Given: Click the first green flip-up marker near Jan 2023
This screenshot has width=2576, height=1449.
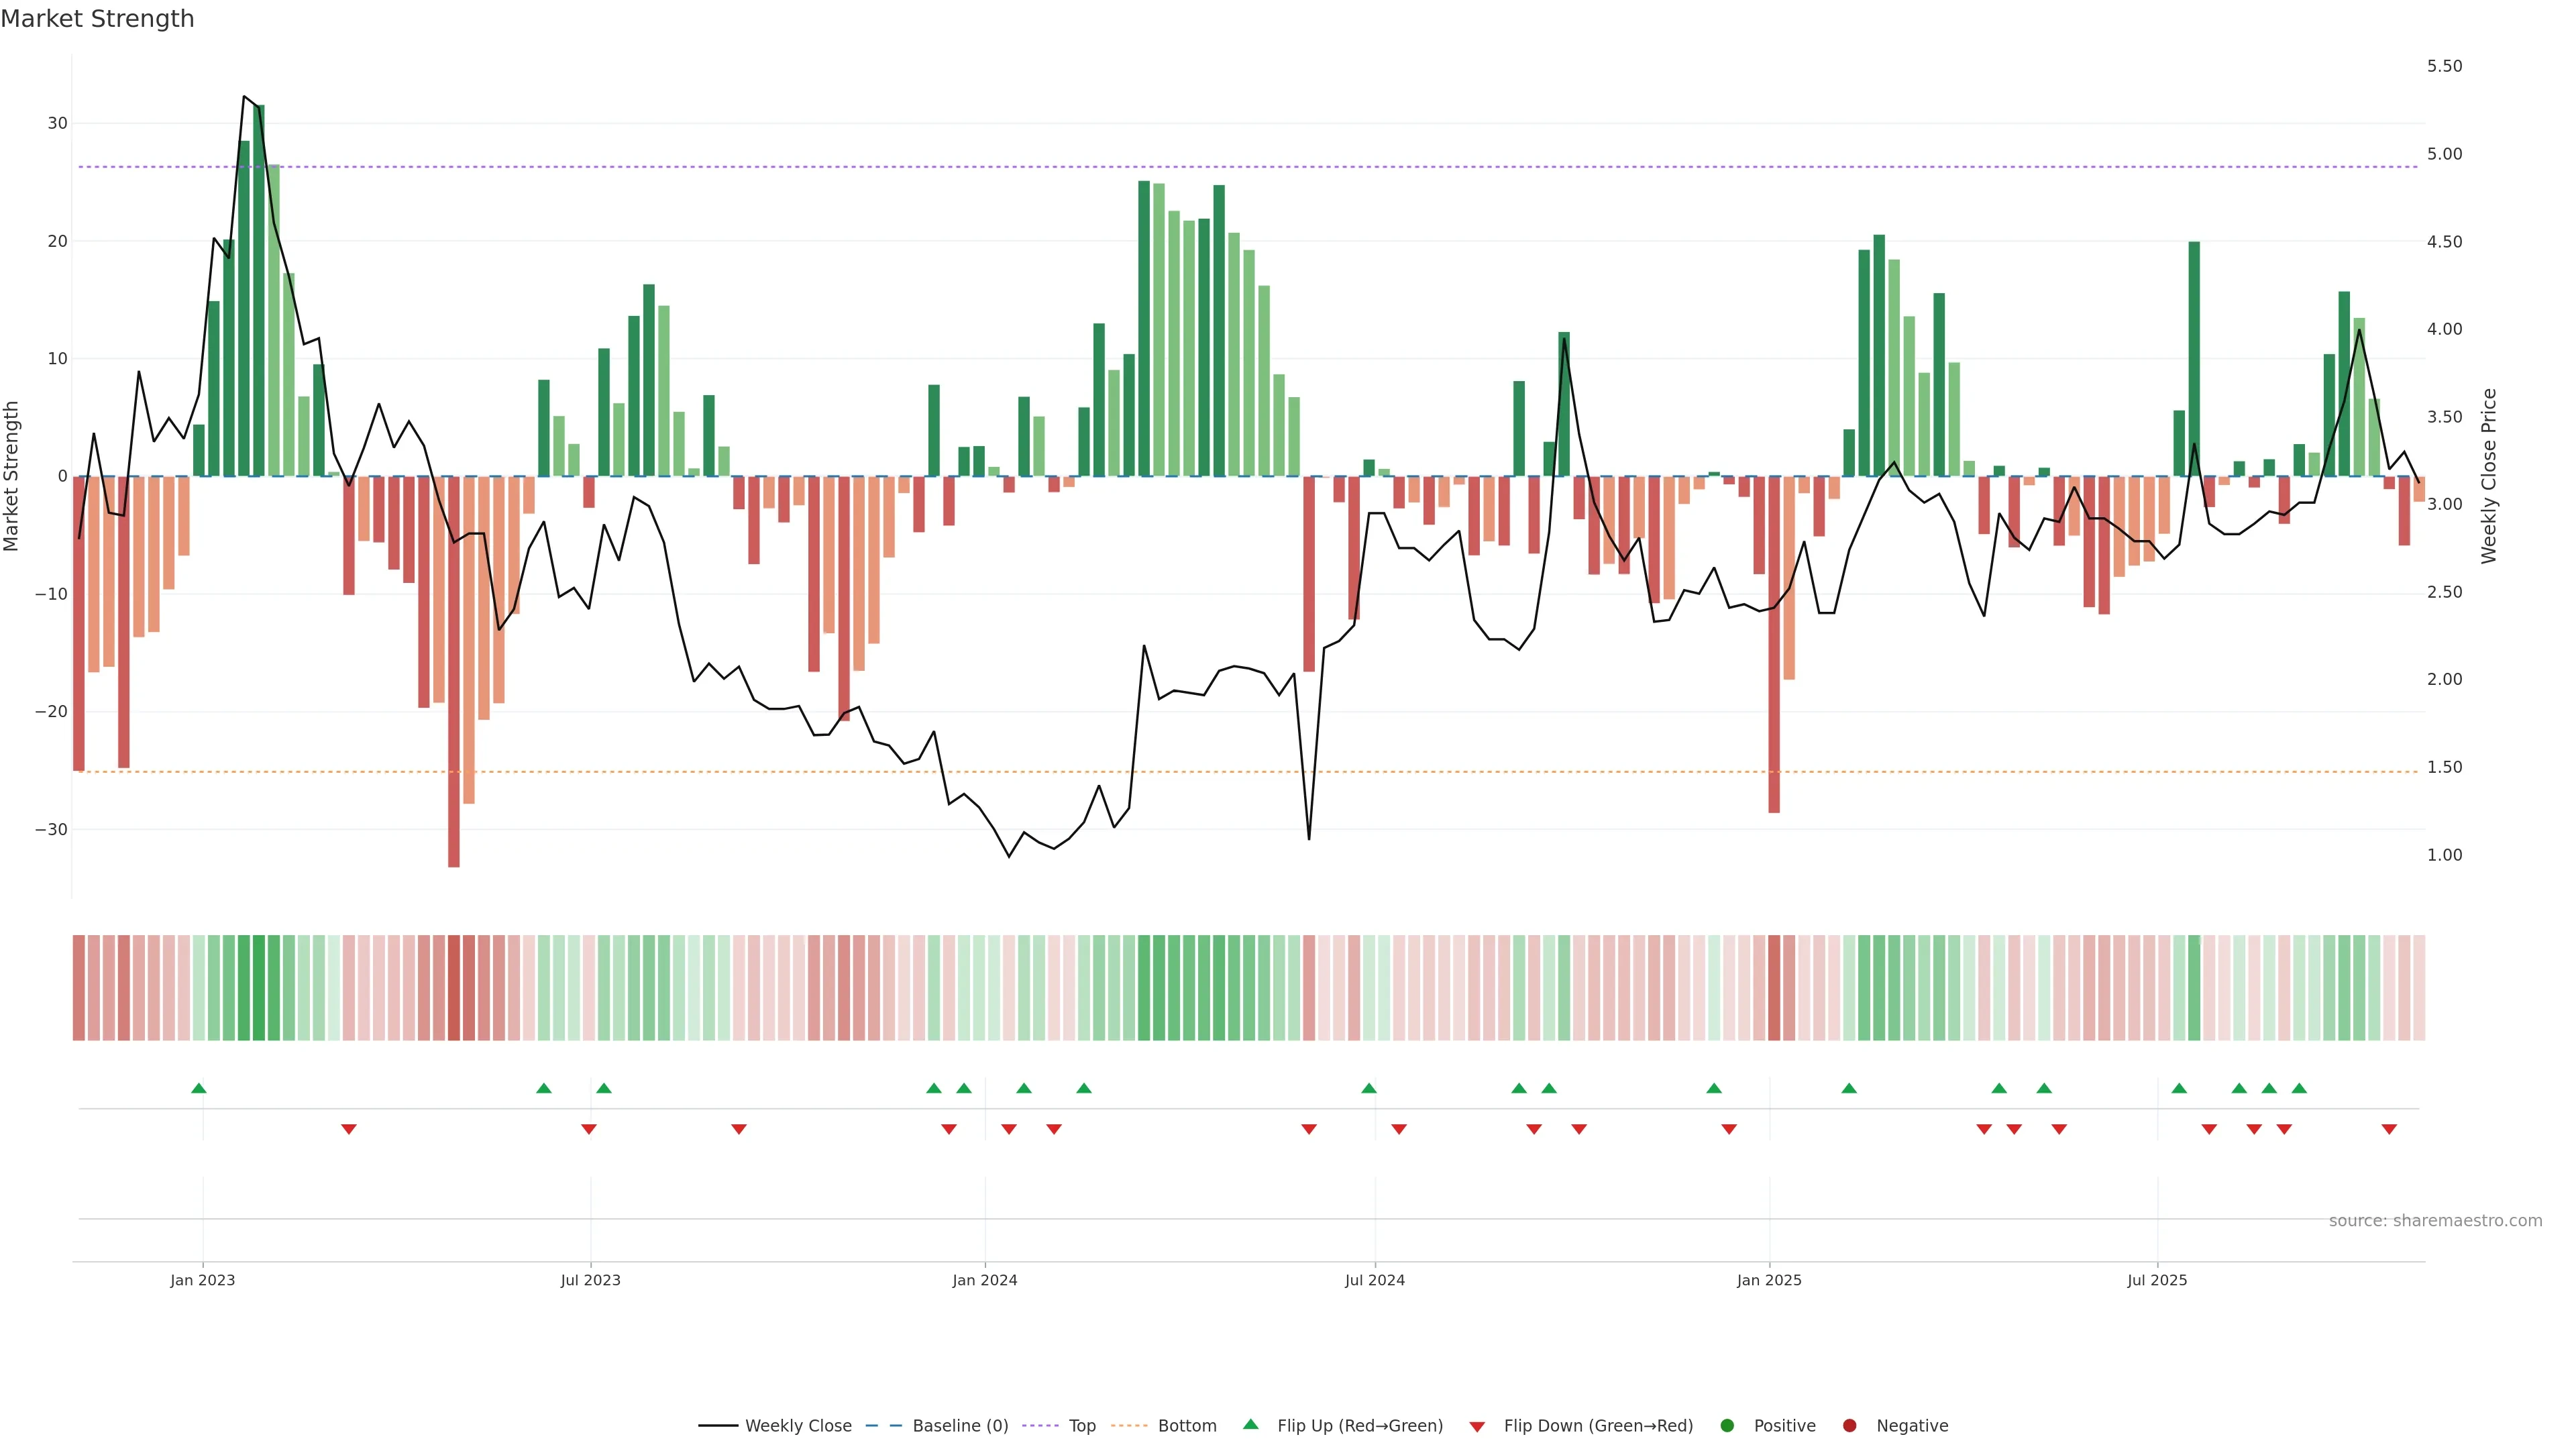Looking at the screenshot, I should [198, 1088].
